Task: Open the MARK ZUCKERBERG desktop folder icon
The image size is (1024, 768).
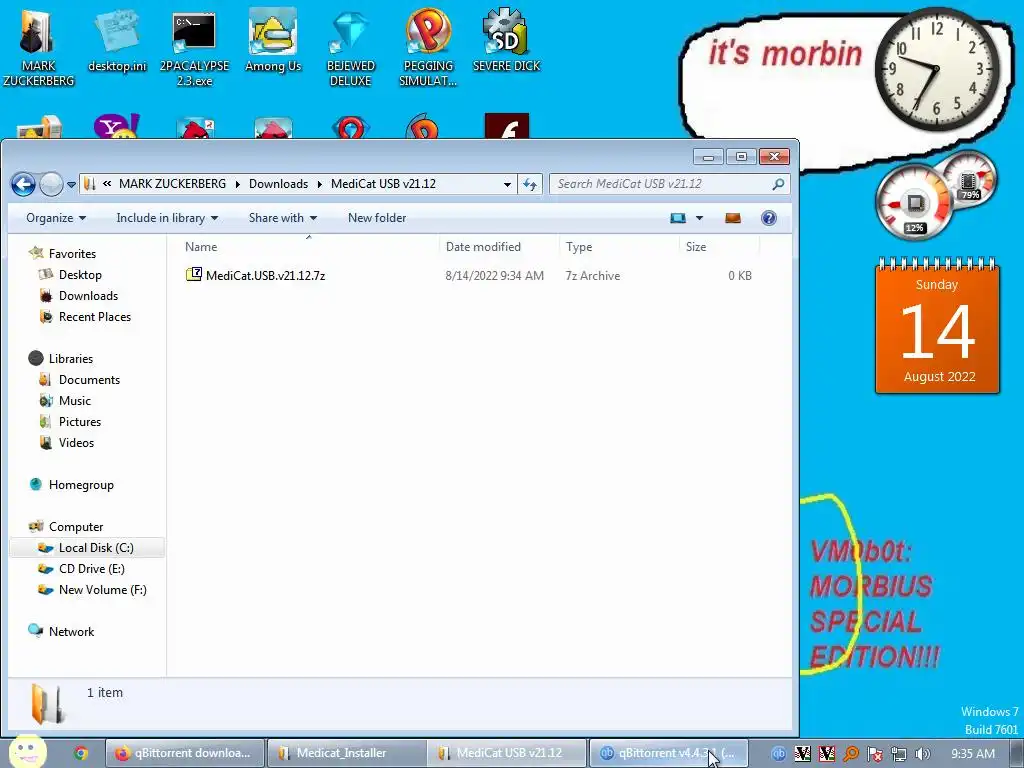Action: 38,47
